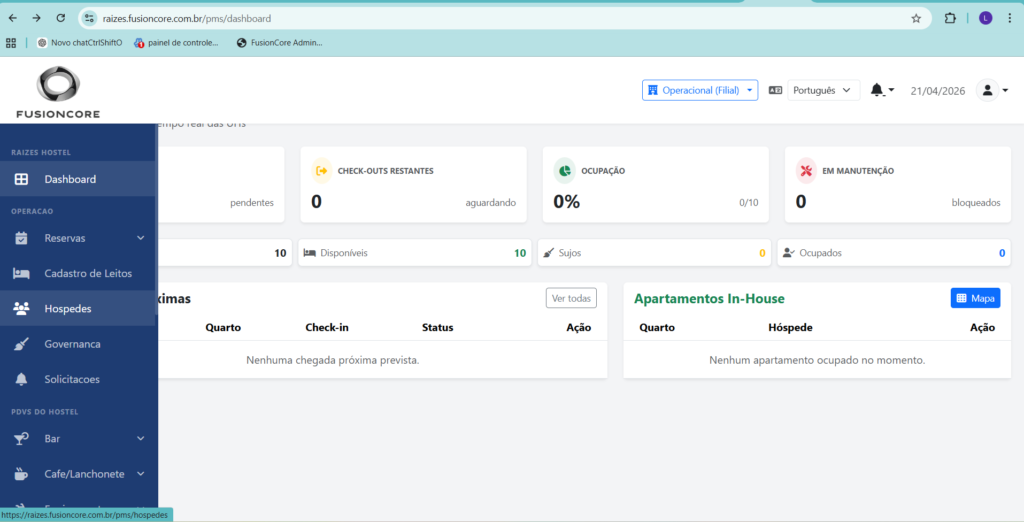
Task: Click the 'Disponíveis' label
Action: (x=344, y=253)
